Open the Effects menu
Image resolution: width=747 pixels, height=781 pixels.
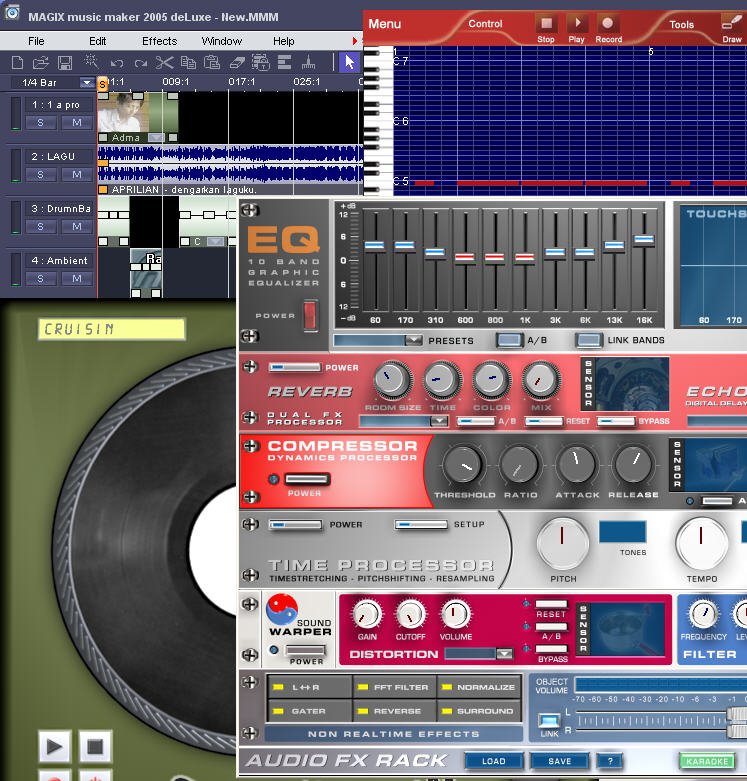pyautogui.click(x=159, y=41)
